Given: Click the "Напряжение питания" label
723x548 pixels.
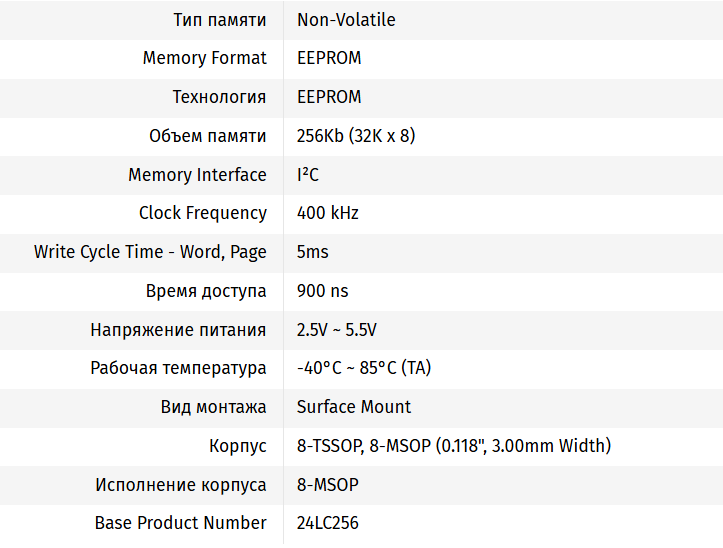Looking at the screenshot, I should (x=178, y=330).
